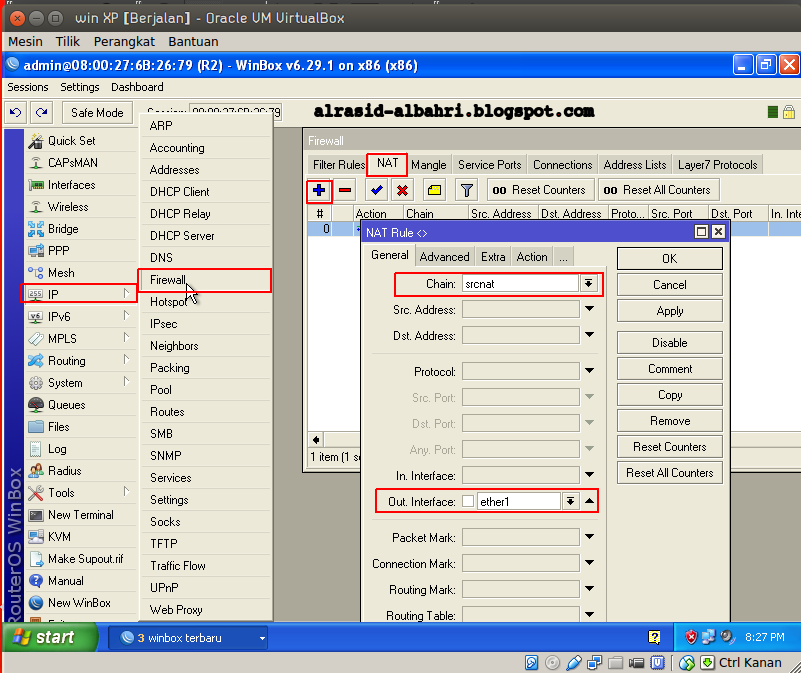Expand the Protocol field
The image size is (801, 673).
coord(590,370)
